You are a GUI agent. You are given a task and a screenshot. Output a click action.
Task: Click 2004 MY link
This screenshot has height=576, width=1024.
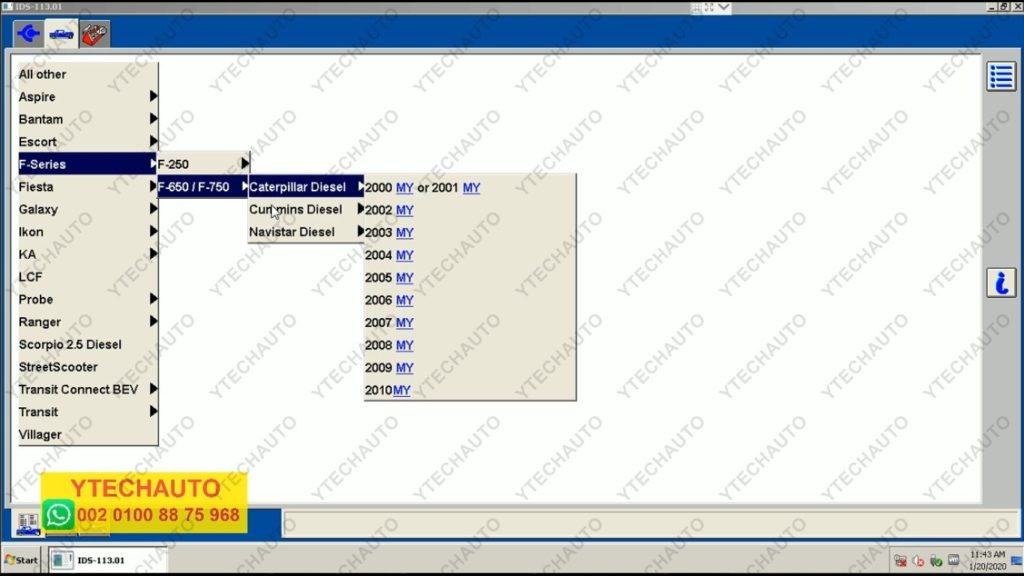pyautogui.click(x=404, y=255)
